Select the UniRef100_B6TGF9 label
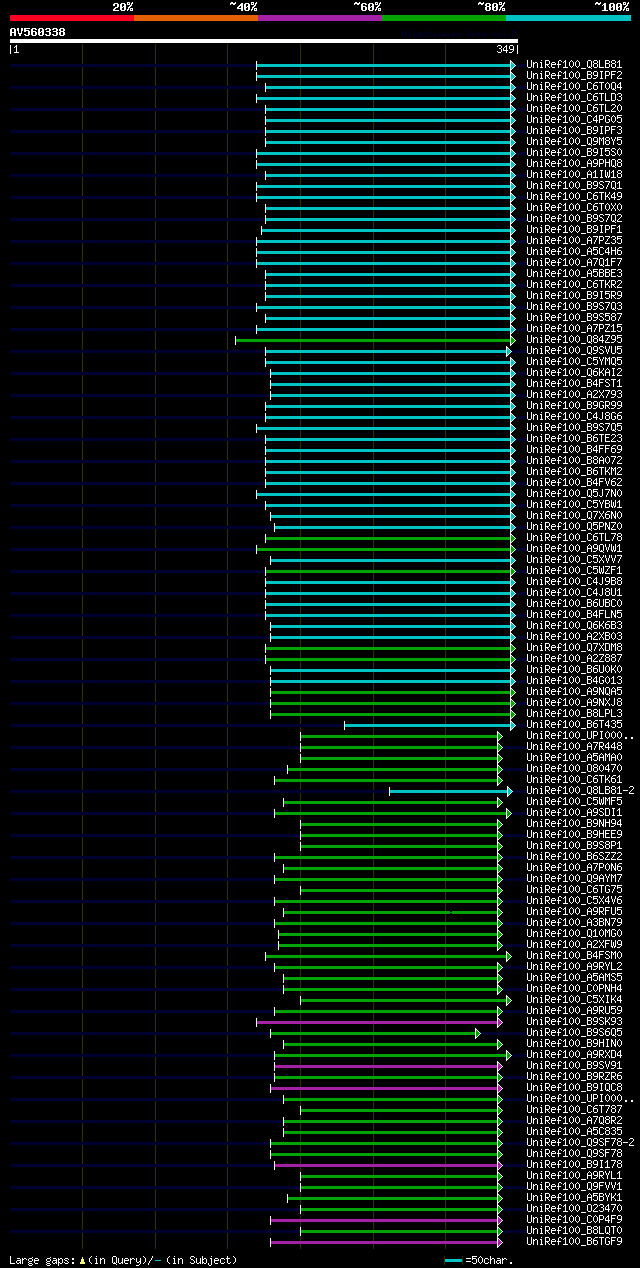 tap(574, 1242)
